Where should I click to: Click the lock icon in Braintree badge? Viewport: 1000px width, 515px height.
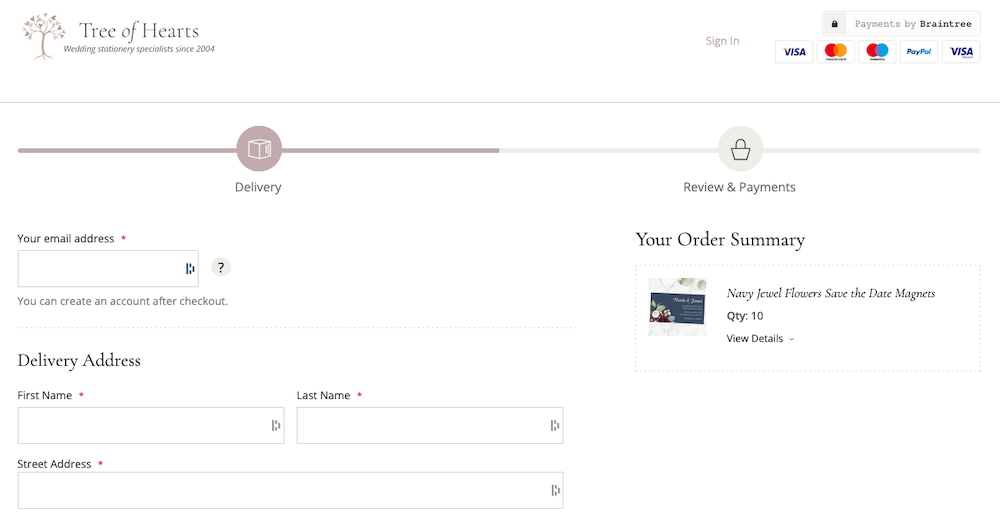tap(834, 24)
